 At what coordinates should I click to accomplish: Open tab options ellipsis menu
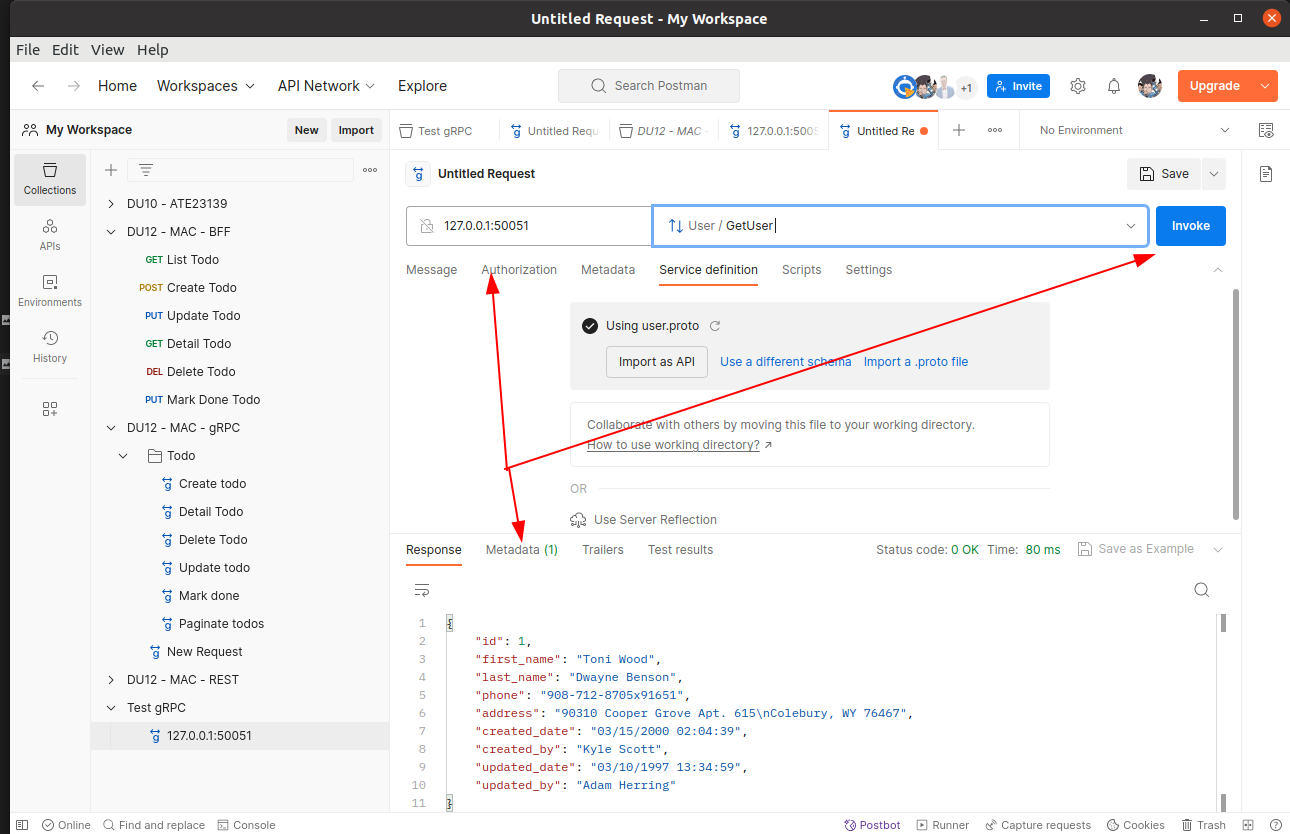[x=995, y=130]
